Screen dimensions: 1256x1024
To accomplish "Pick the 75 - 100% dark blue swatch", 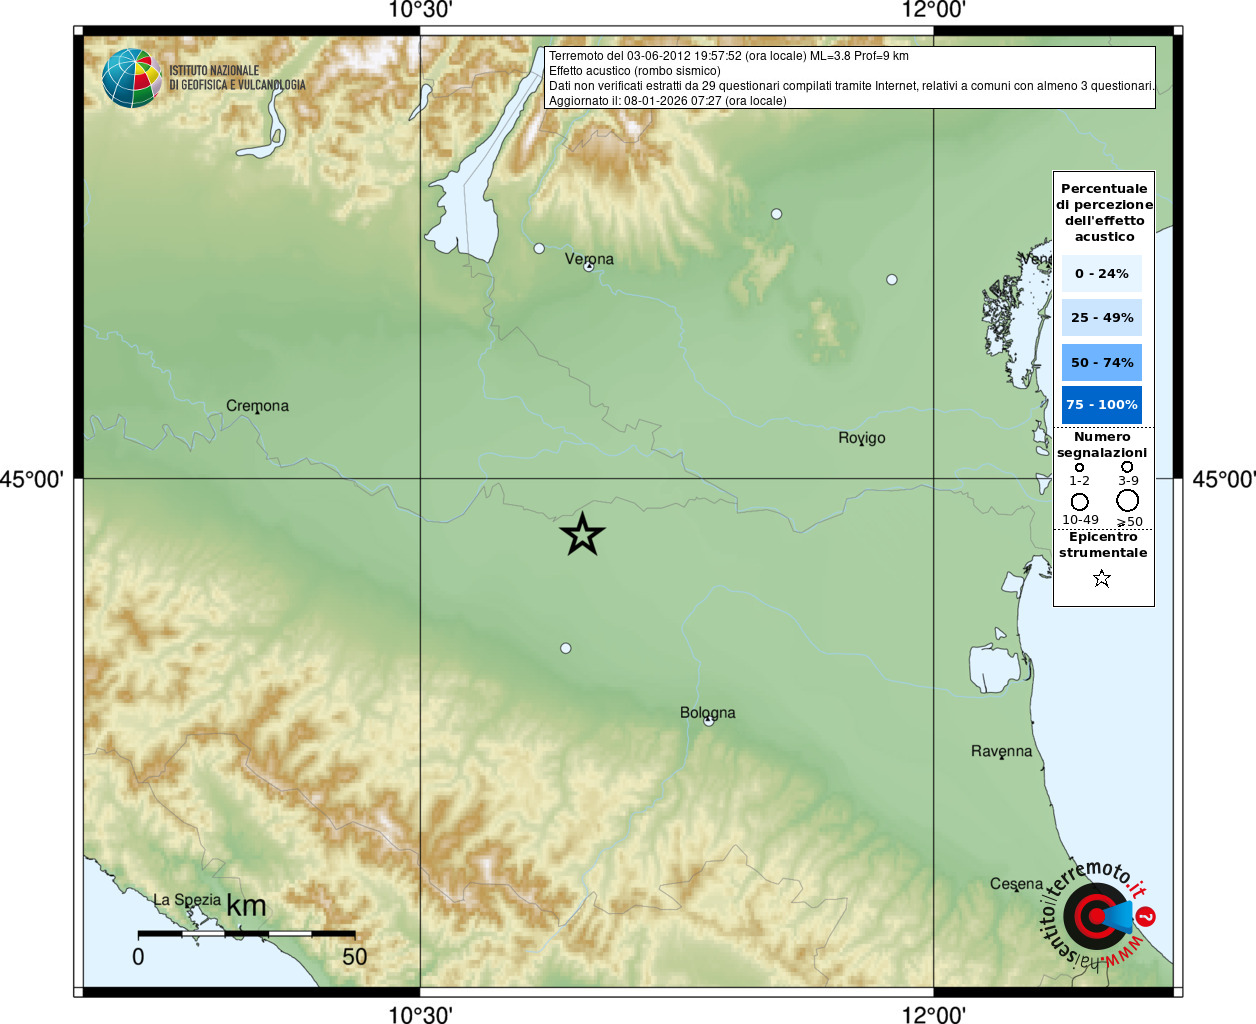I will (x=1101, y=405).
